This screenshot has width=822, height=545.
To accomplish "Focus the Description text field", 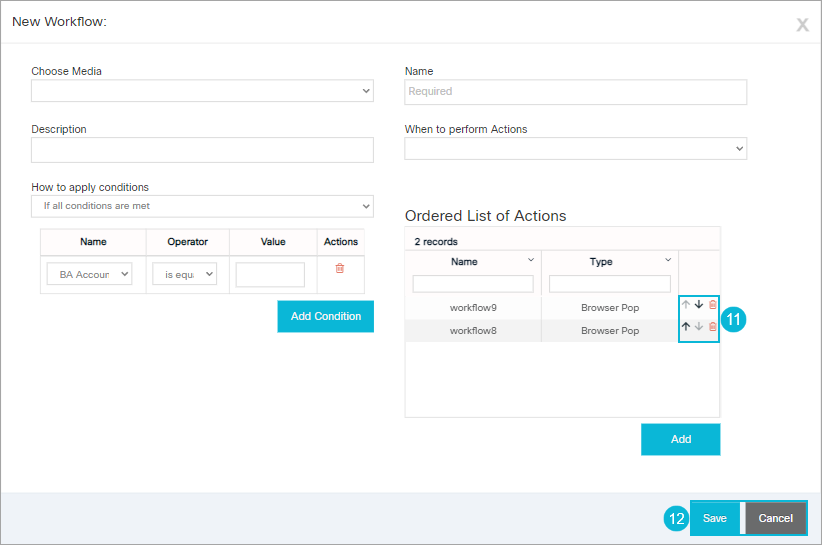I will (202, 150).
